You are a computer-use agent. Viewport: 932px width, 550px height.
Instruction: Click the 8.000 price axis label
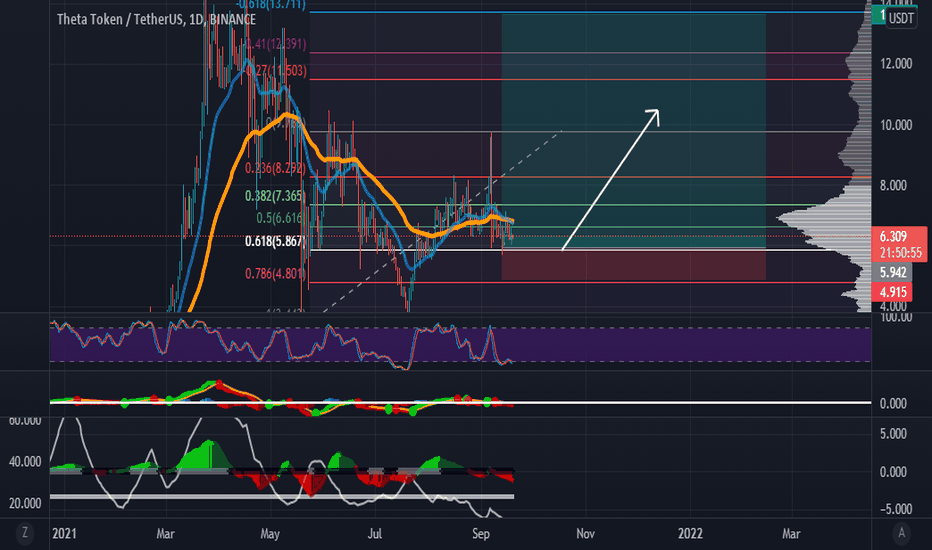(893, 186)
